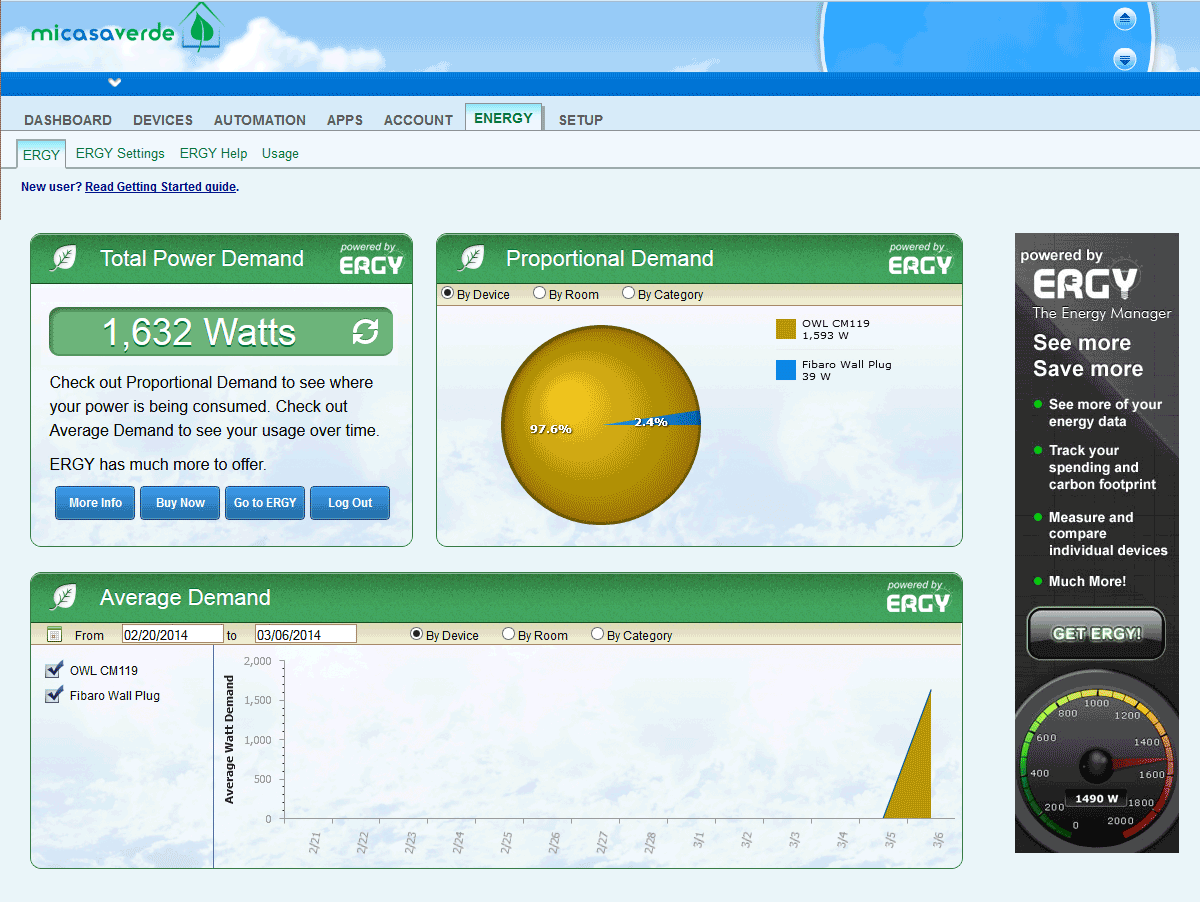Image resolution: width=1200 pixels, height=902 pixels.
Task: Click the leaf icon in Proportional Demand header
Action: (x=471, y=259)
